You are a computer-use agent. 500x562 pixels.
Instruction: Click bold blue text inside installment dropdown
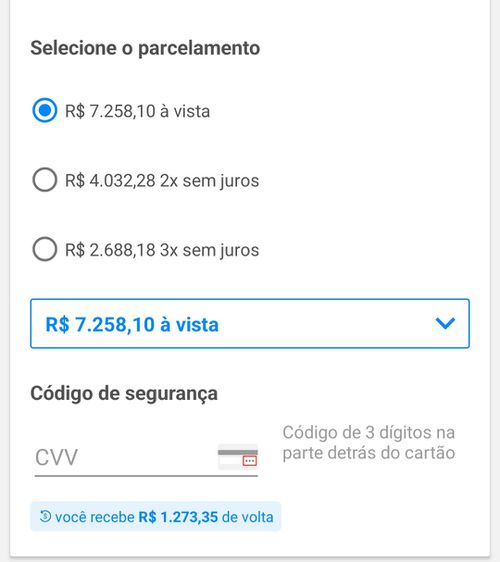click(132, 324)
